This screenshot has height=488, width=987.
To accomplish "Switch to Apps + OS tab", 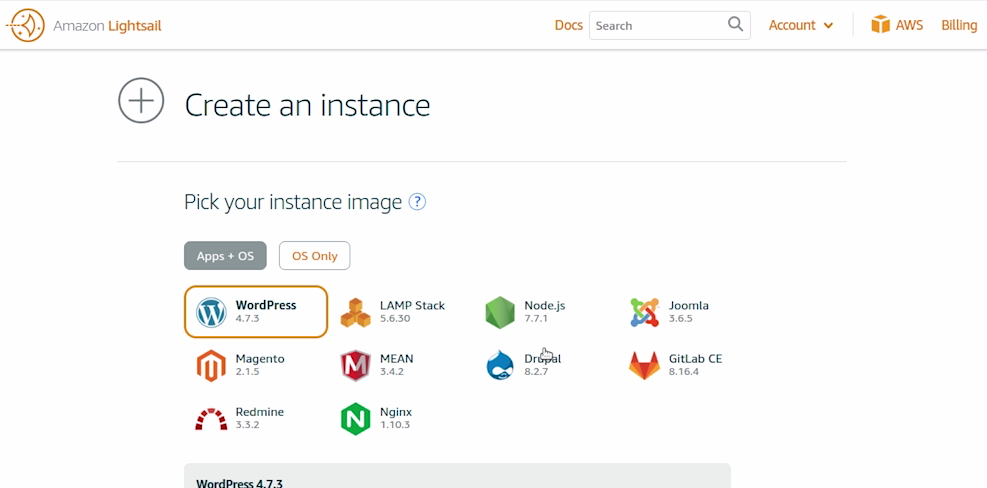I will [x=225, y=256].
